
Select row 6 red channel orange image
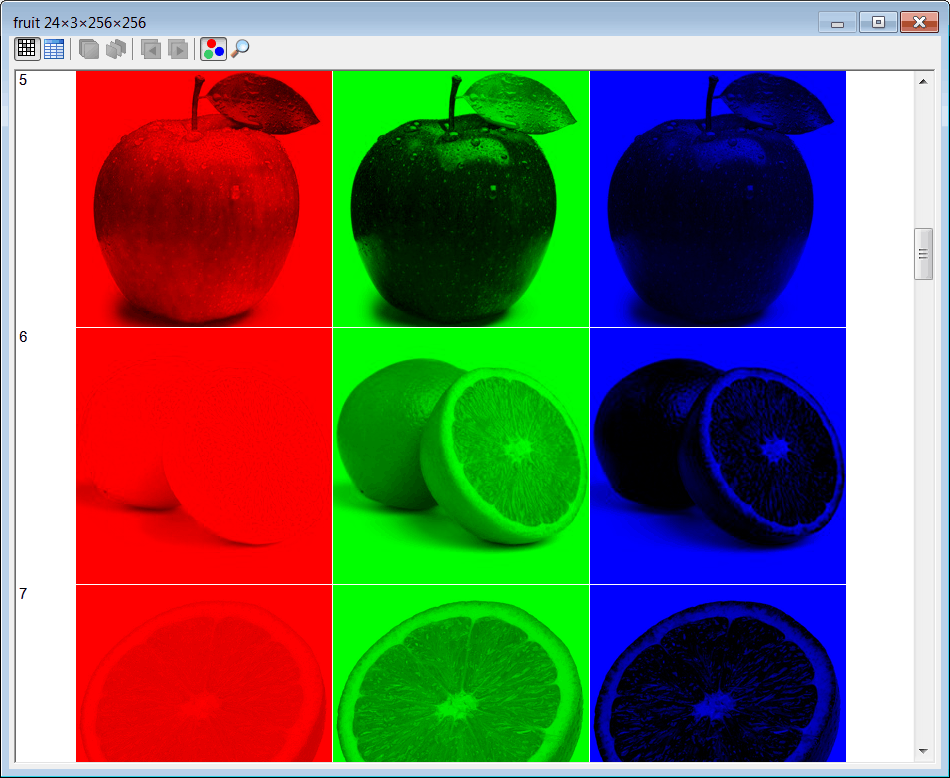coord(204,456)
